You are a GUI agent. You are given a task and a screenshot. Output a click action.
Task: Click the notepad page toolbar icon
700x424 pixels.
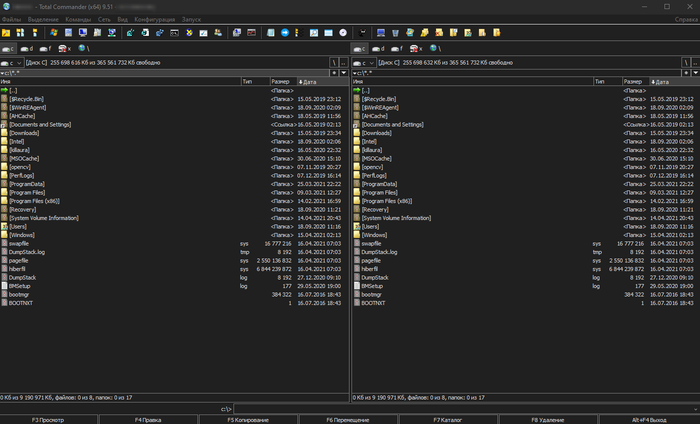[x=271, y=33]
